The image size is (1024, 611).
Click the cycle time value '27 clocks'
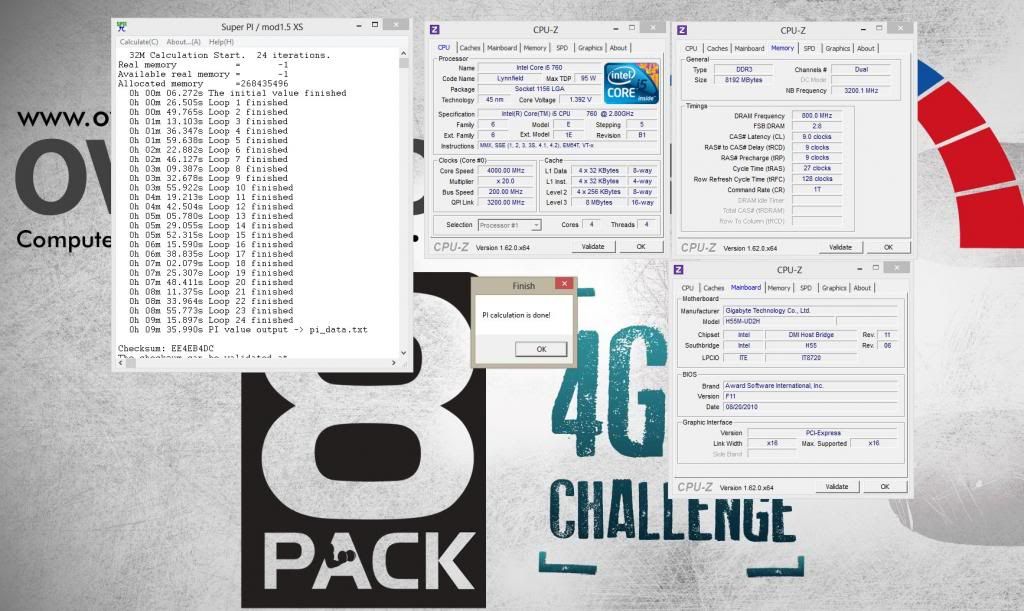pyautogui.click(x=817, y=168)
